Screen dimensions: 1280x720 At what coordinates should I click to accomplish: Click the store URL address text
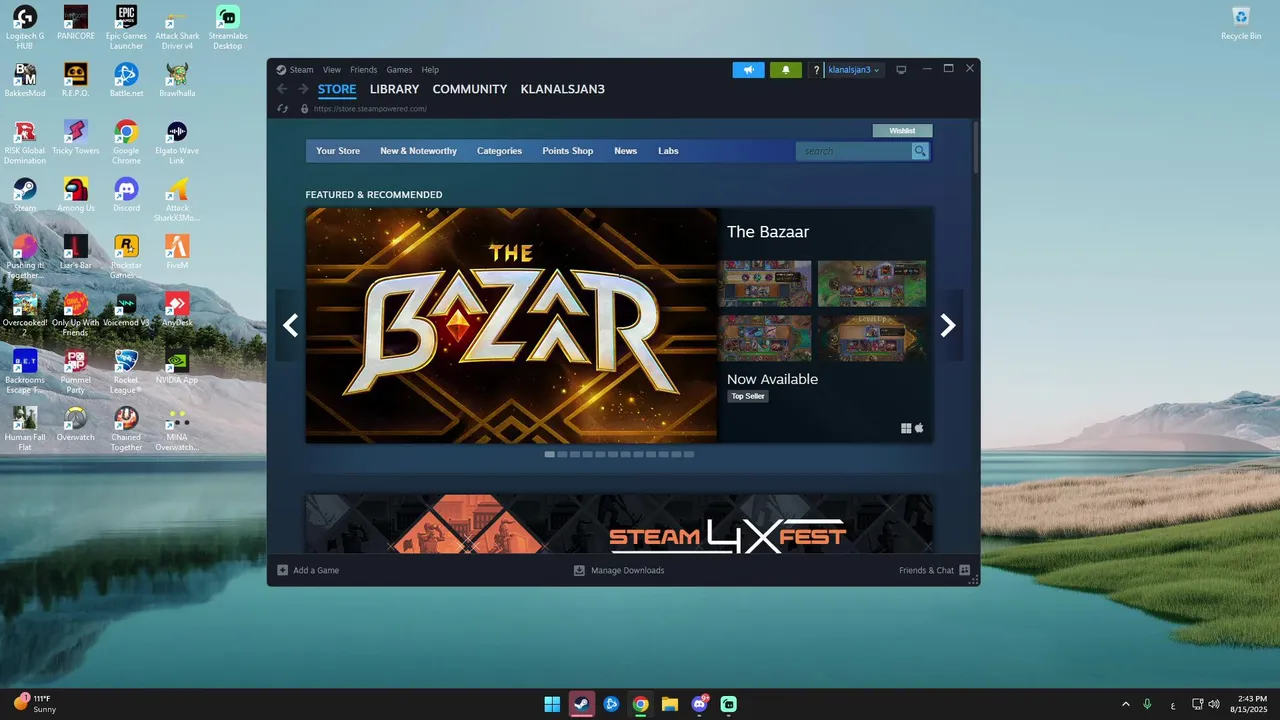coord(370,108)
